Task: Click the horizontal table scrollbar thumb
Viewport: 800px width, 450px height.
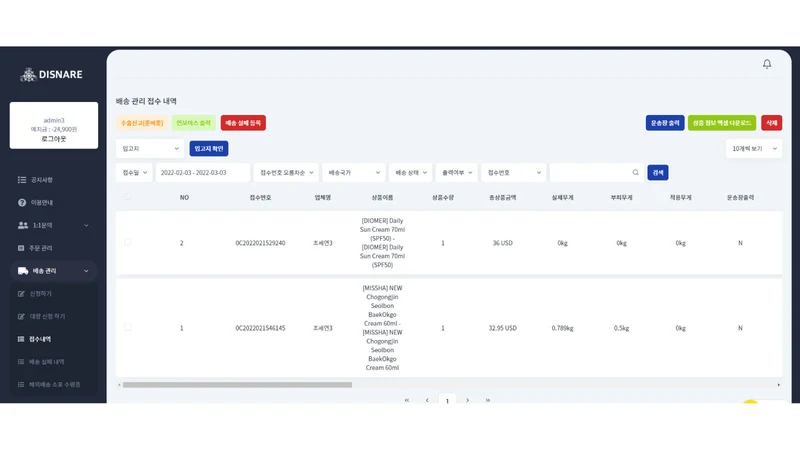Action: click(x=237, y=385)
